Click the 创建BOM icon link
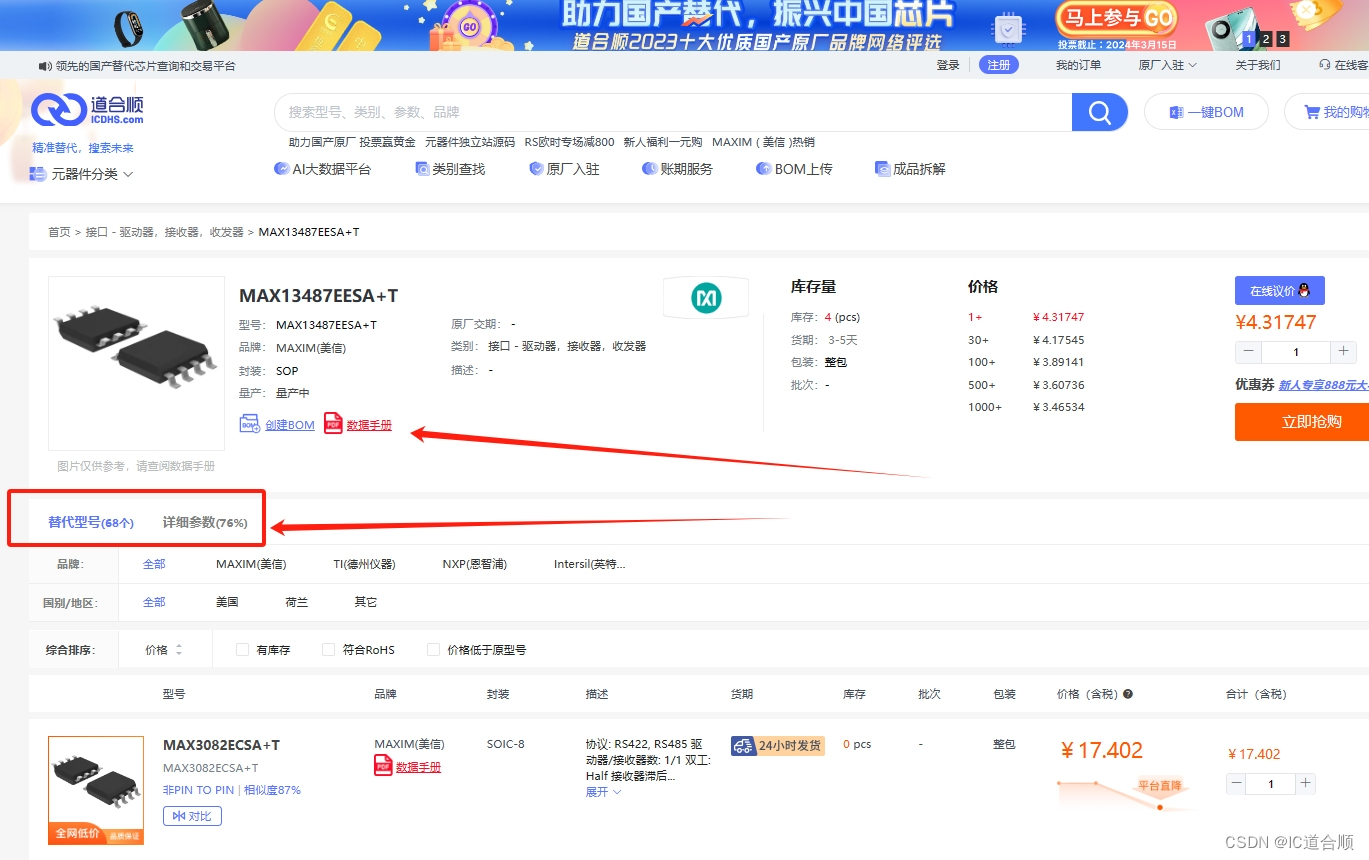 pyautogui.click(x=277, y=425)
